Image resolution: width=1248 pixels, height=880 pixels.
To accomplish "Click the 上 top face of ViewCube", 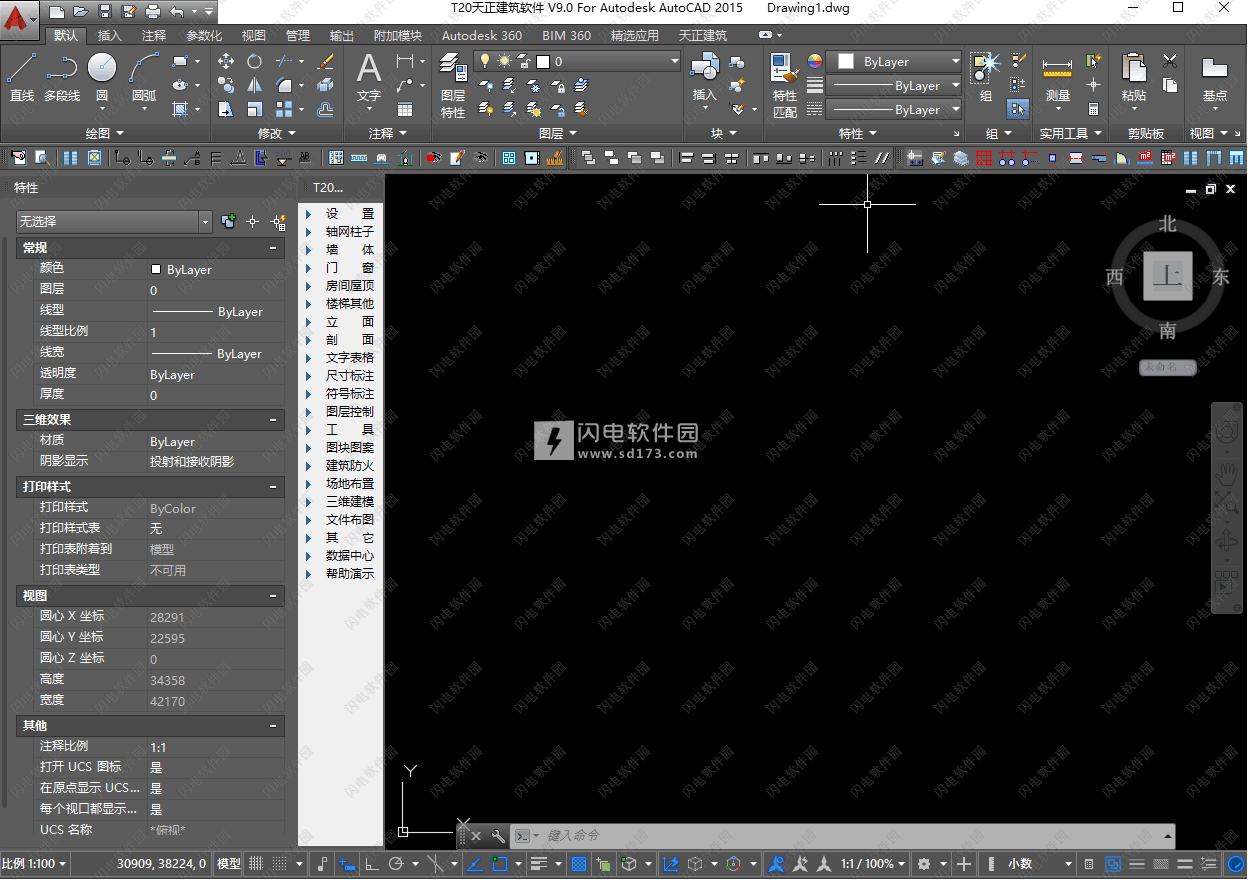I will (1168, 276).
